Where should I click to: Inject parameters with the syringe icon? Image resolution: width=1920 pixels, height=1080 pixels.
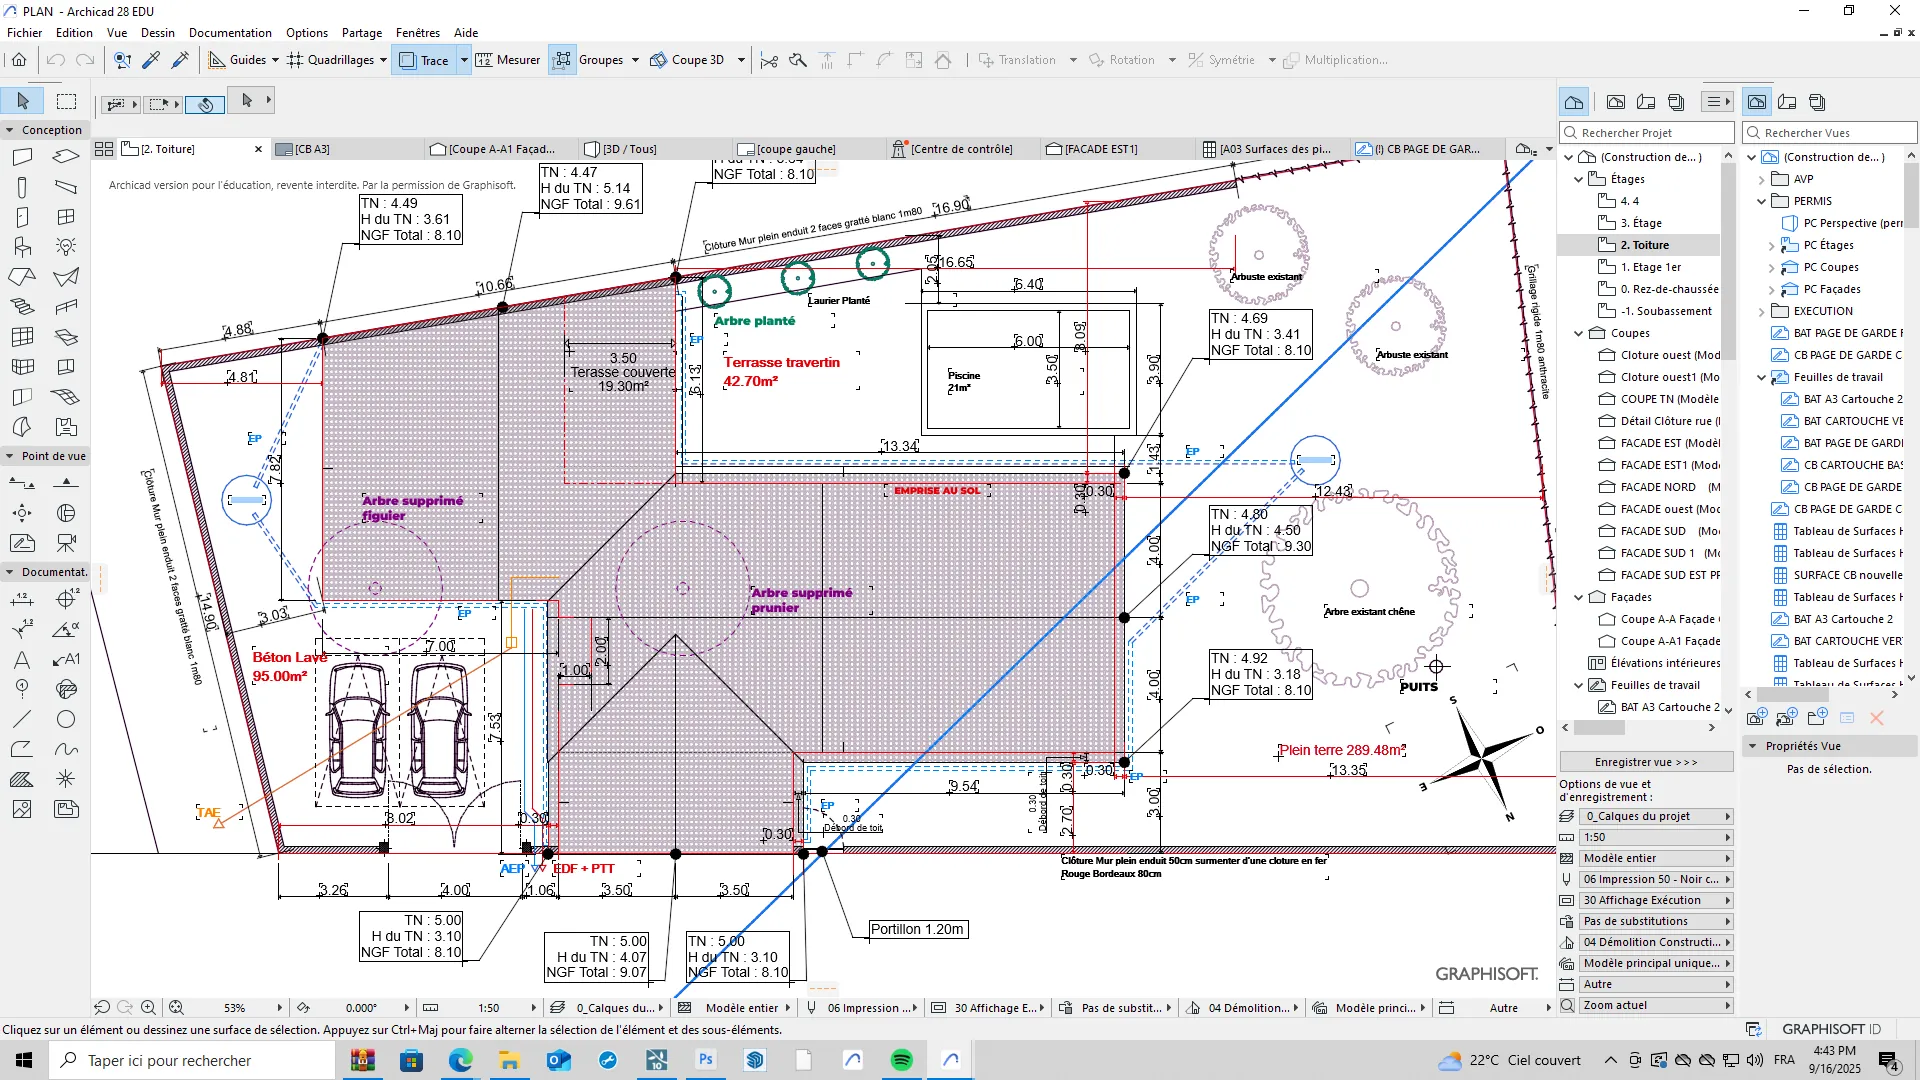181,60
